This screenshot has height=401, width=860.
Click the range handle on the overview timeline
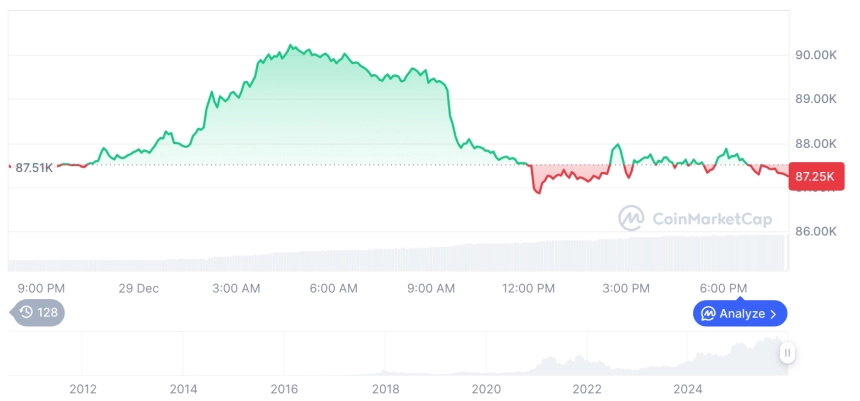click(x=788, y=352)
